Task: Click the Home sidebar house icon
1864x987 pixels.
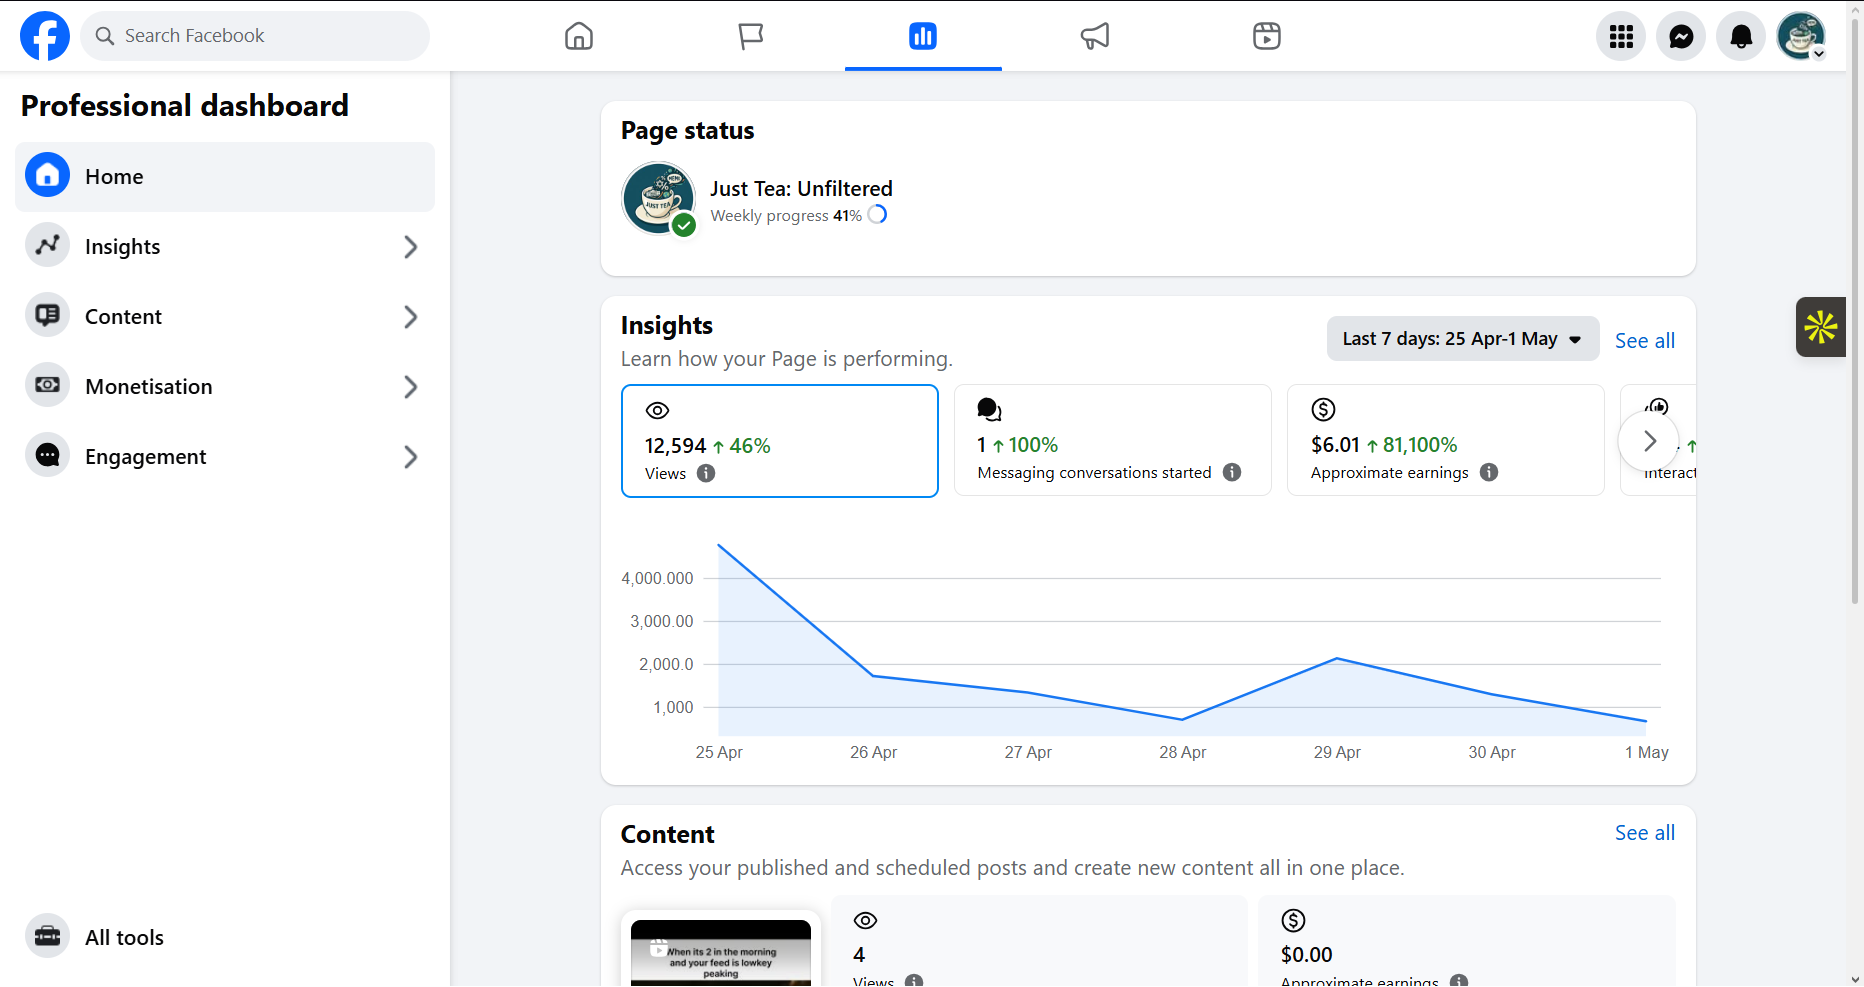Action: click(x=47, y=175)
